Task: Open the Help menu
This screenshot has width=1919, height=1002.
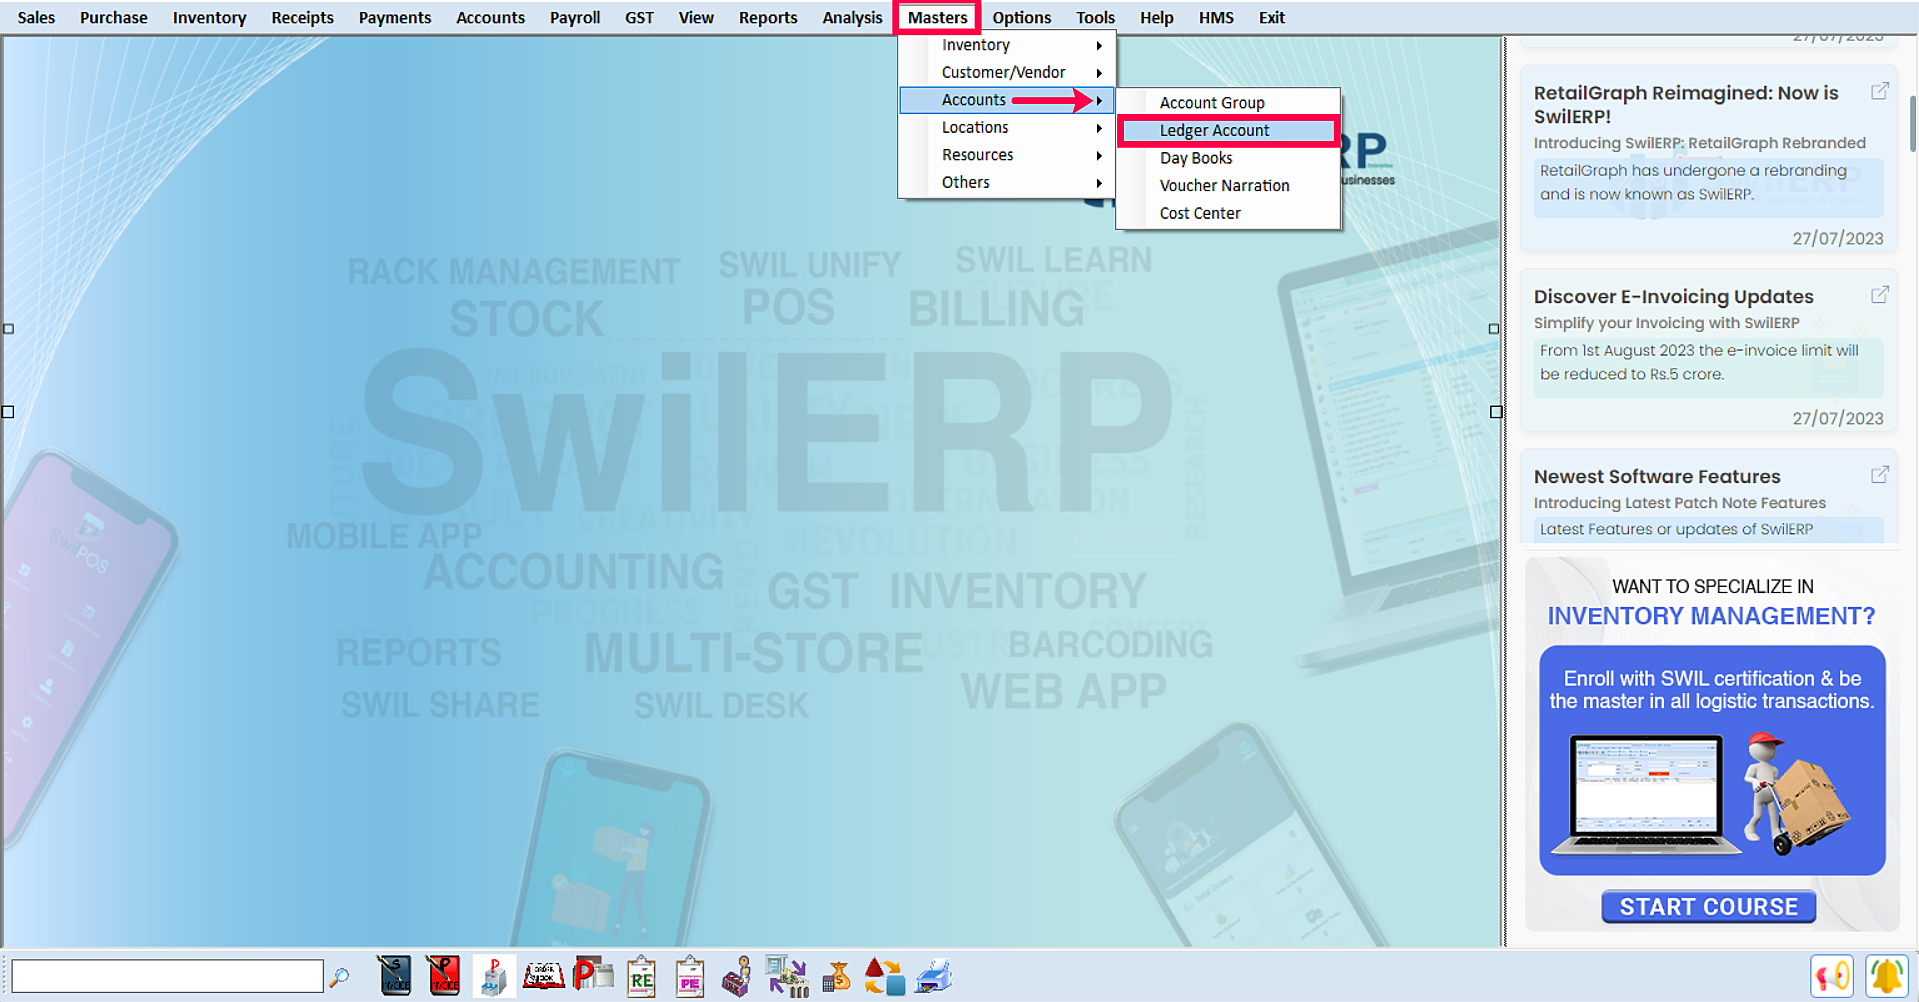Action: click(x=1156, y=17)
